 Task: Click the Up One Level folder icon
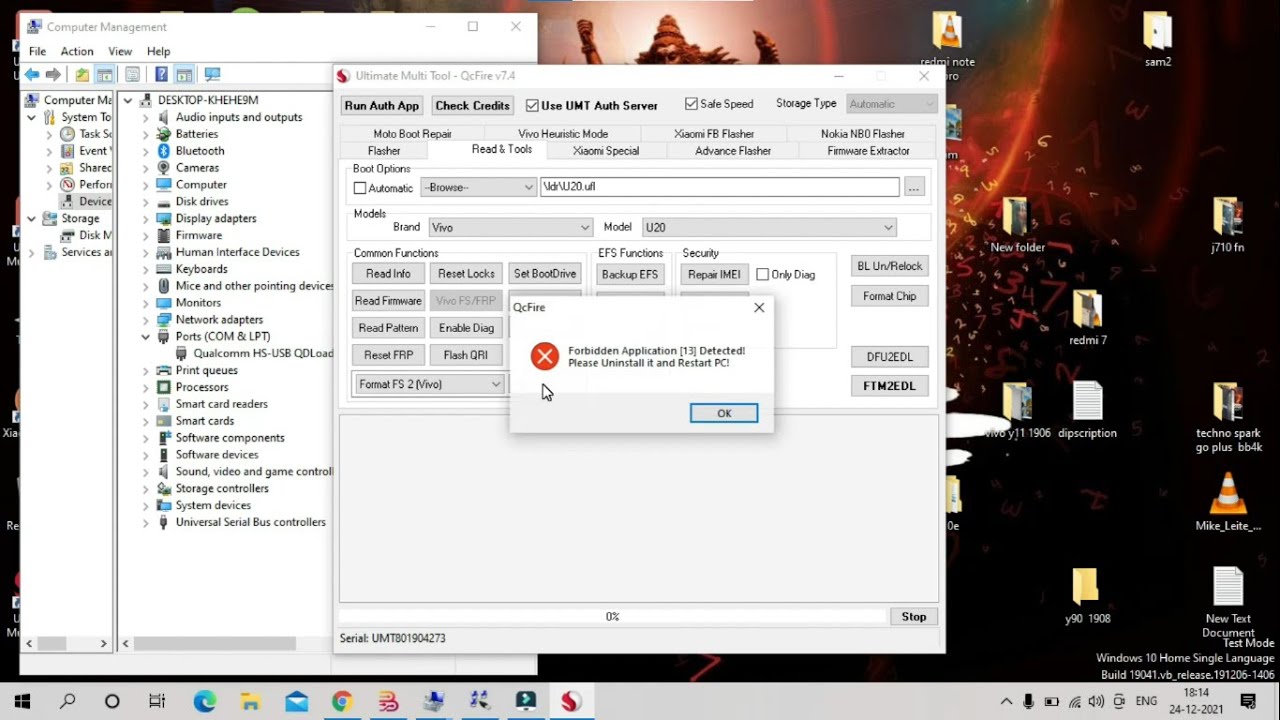point(82,75)
